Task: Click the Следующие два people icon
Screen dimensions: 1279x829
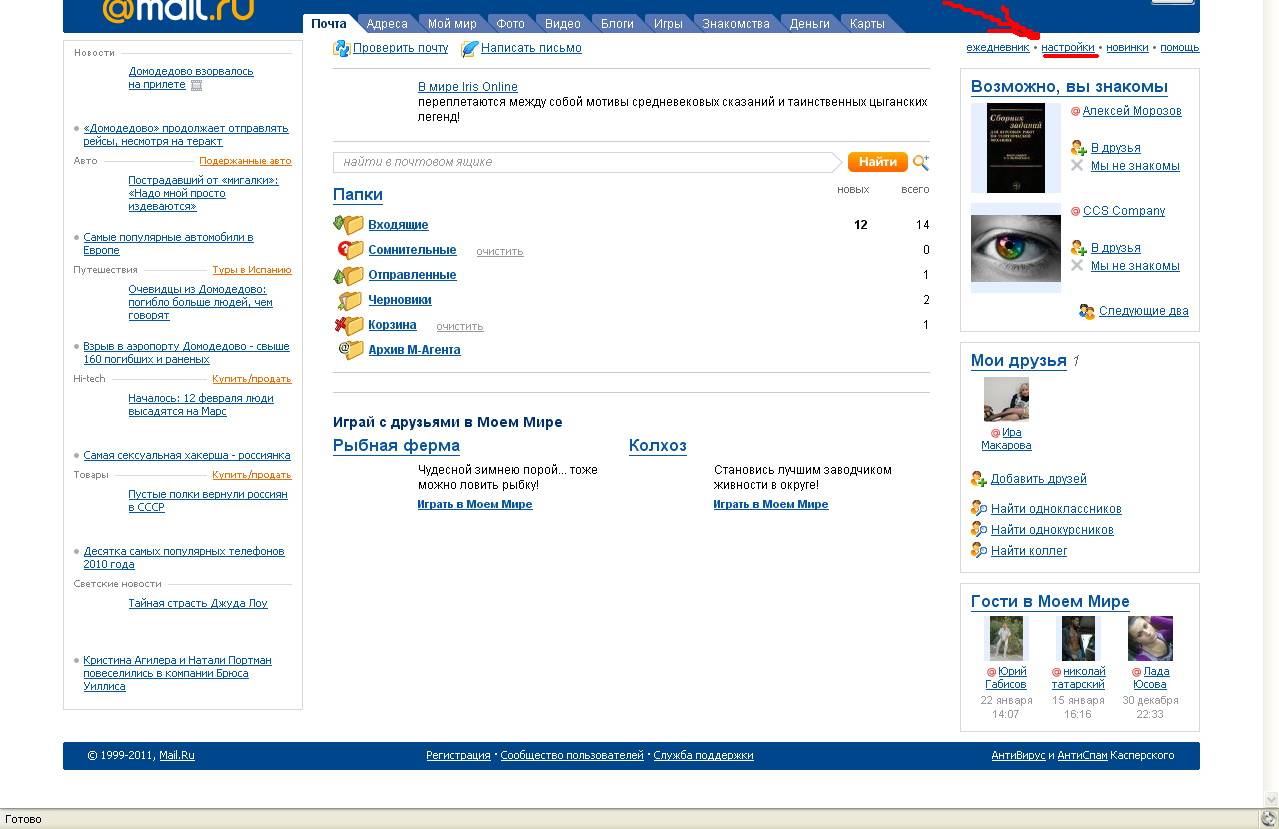Action: point(1087,312)
